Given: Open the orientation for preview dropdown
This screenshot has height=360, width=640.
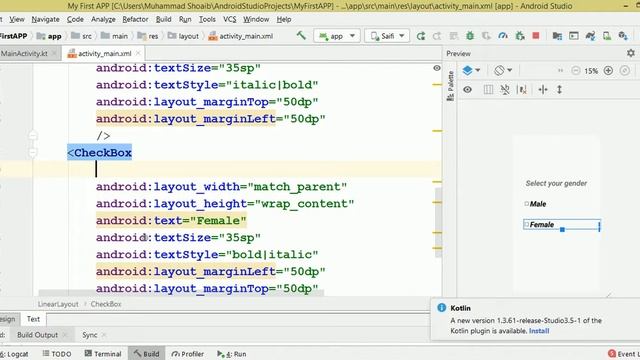Looking at the screenshot, I should [503, 70].
